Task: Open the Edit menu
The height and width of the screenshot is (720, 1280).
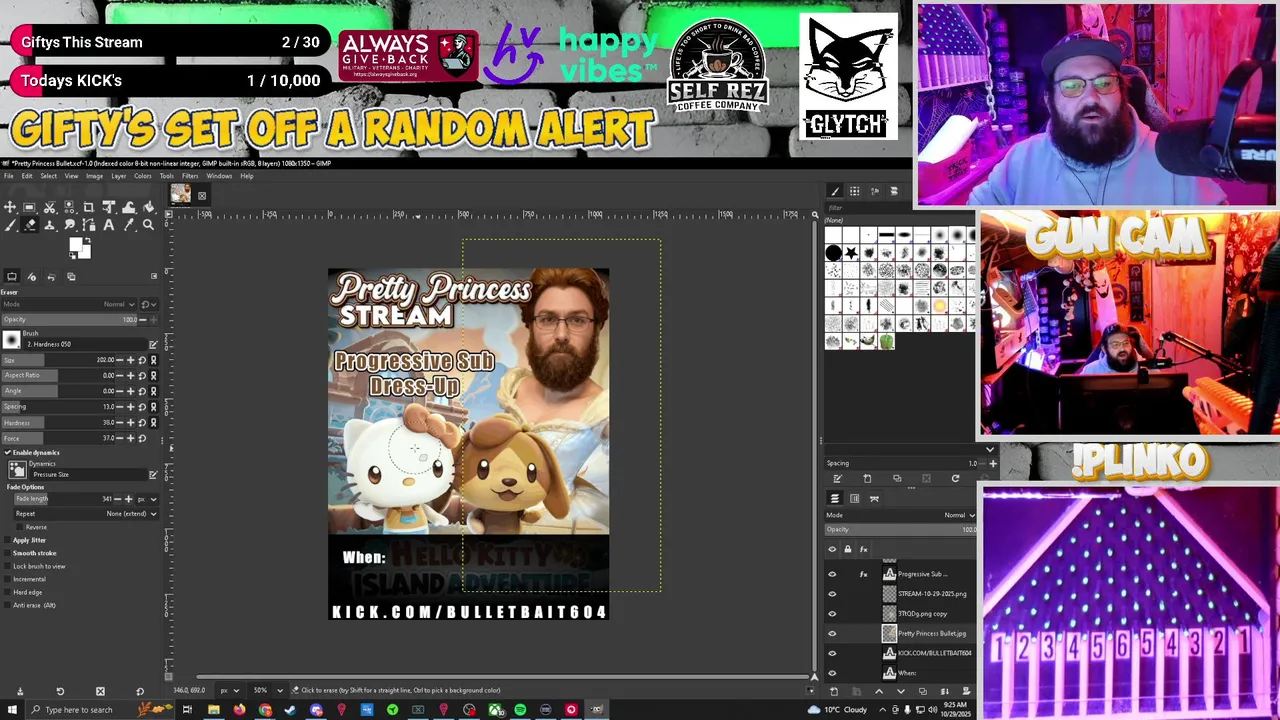Action: tap(27, 176)
